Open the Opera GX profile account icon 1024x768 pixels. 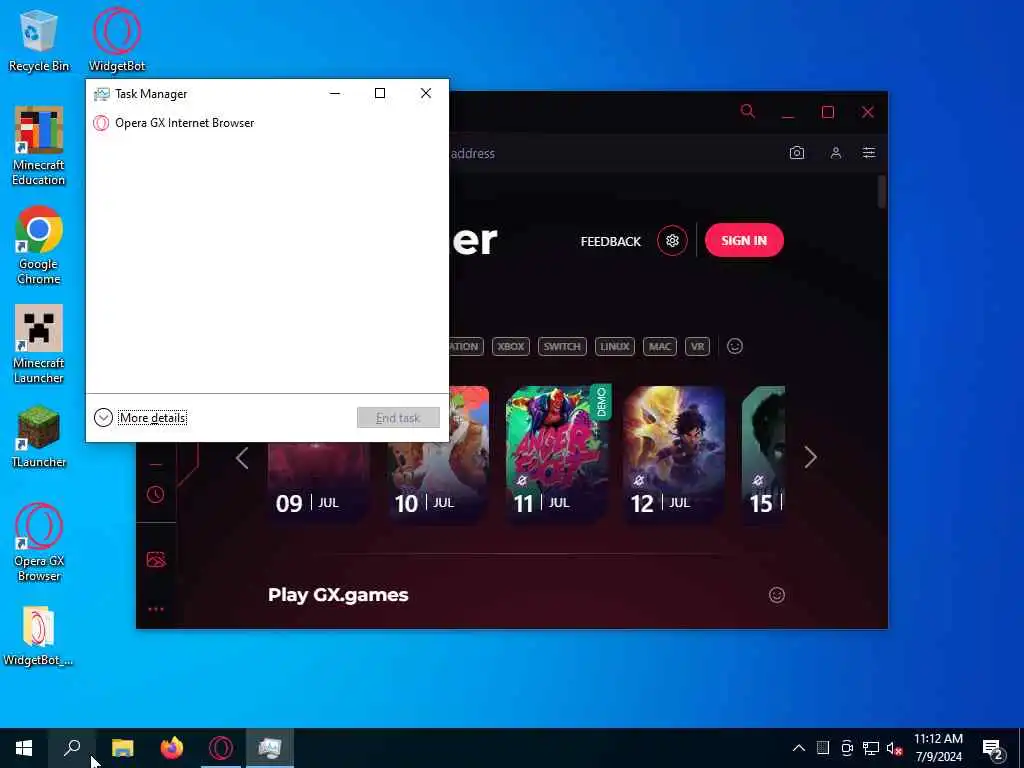coord(835,153)
